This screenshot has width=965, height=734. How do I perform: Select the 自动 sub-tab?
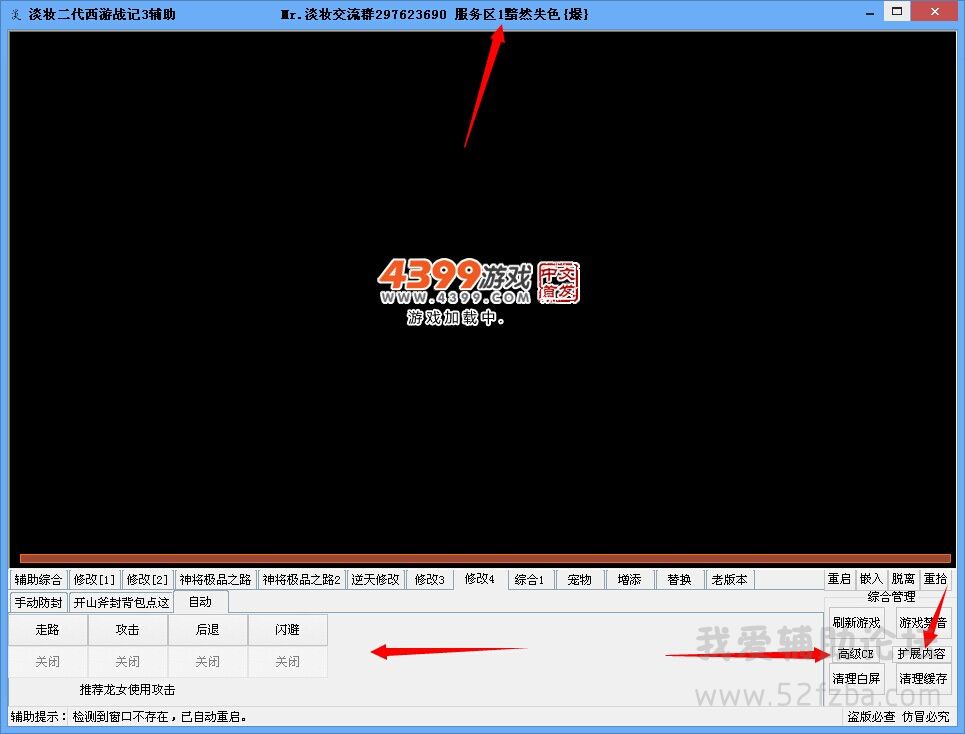point(201,602)
